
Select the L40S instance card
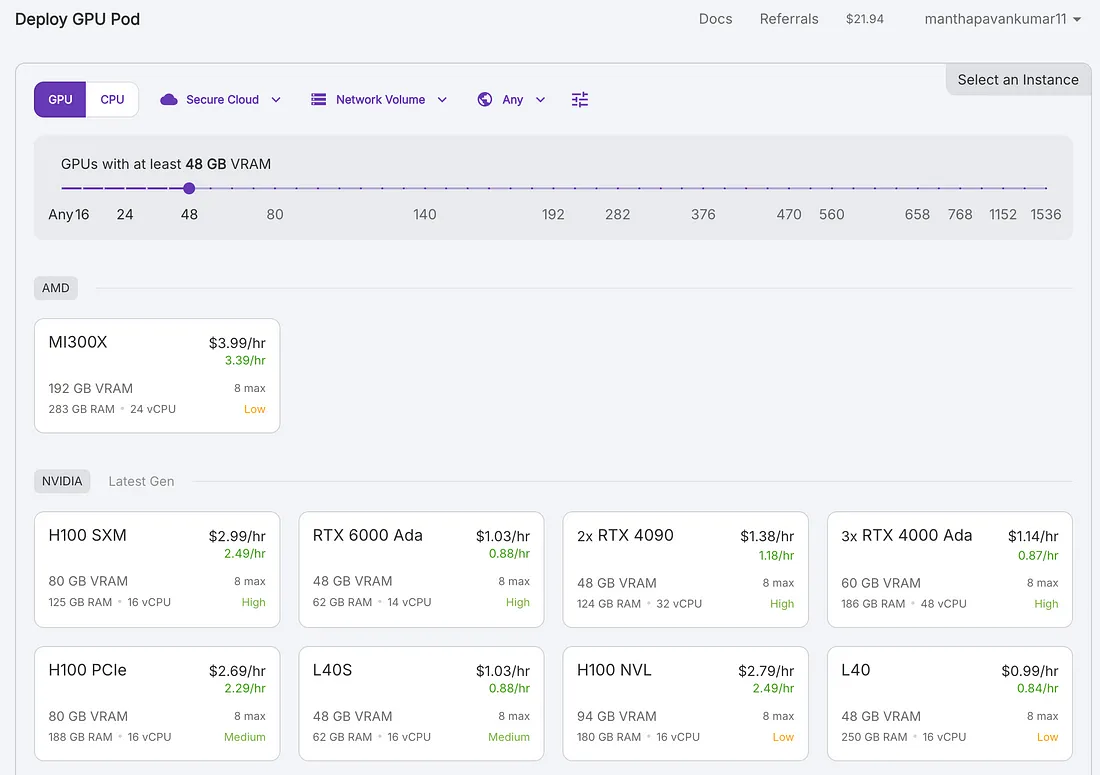(x=422, y=703)
